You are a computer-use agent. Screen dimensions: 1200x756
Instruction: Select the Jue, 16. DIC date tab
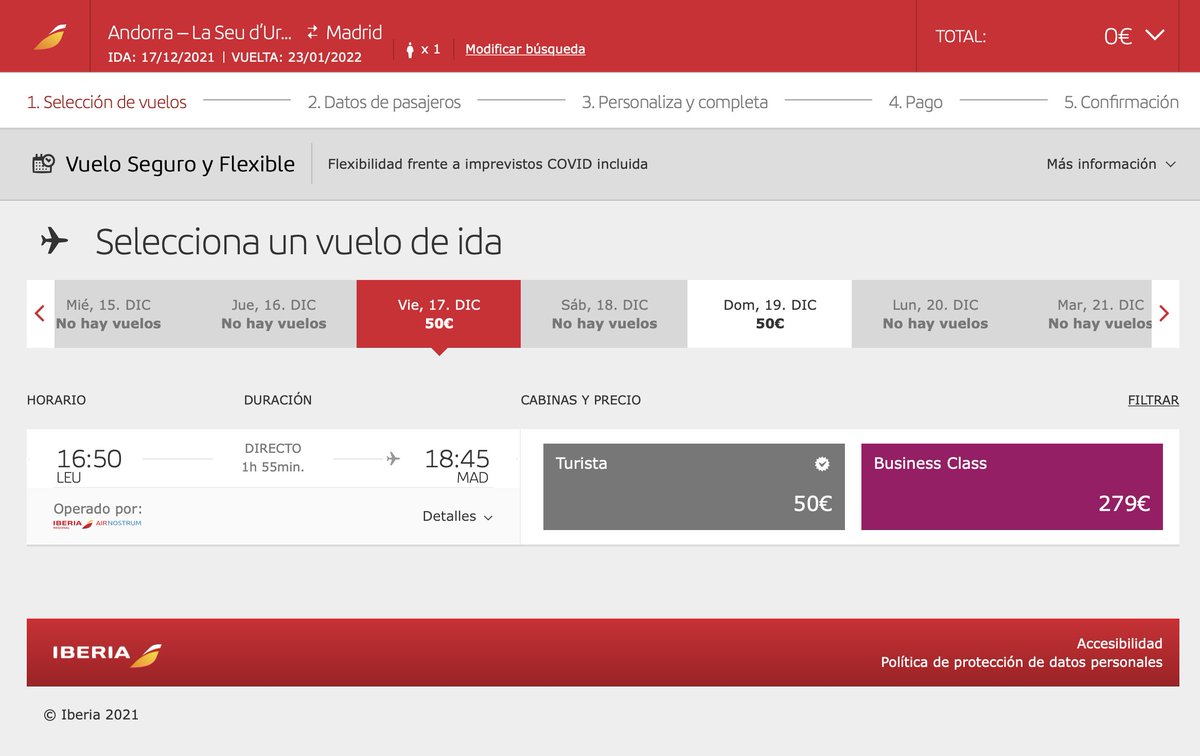(x=274, y=314)
